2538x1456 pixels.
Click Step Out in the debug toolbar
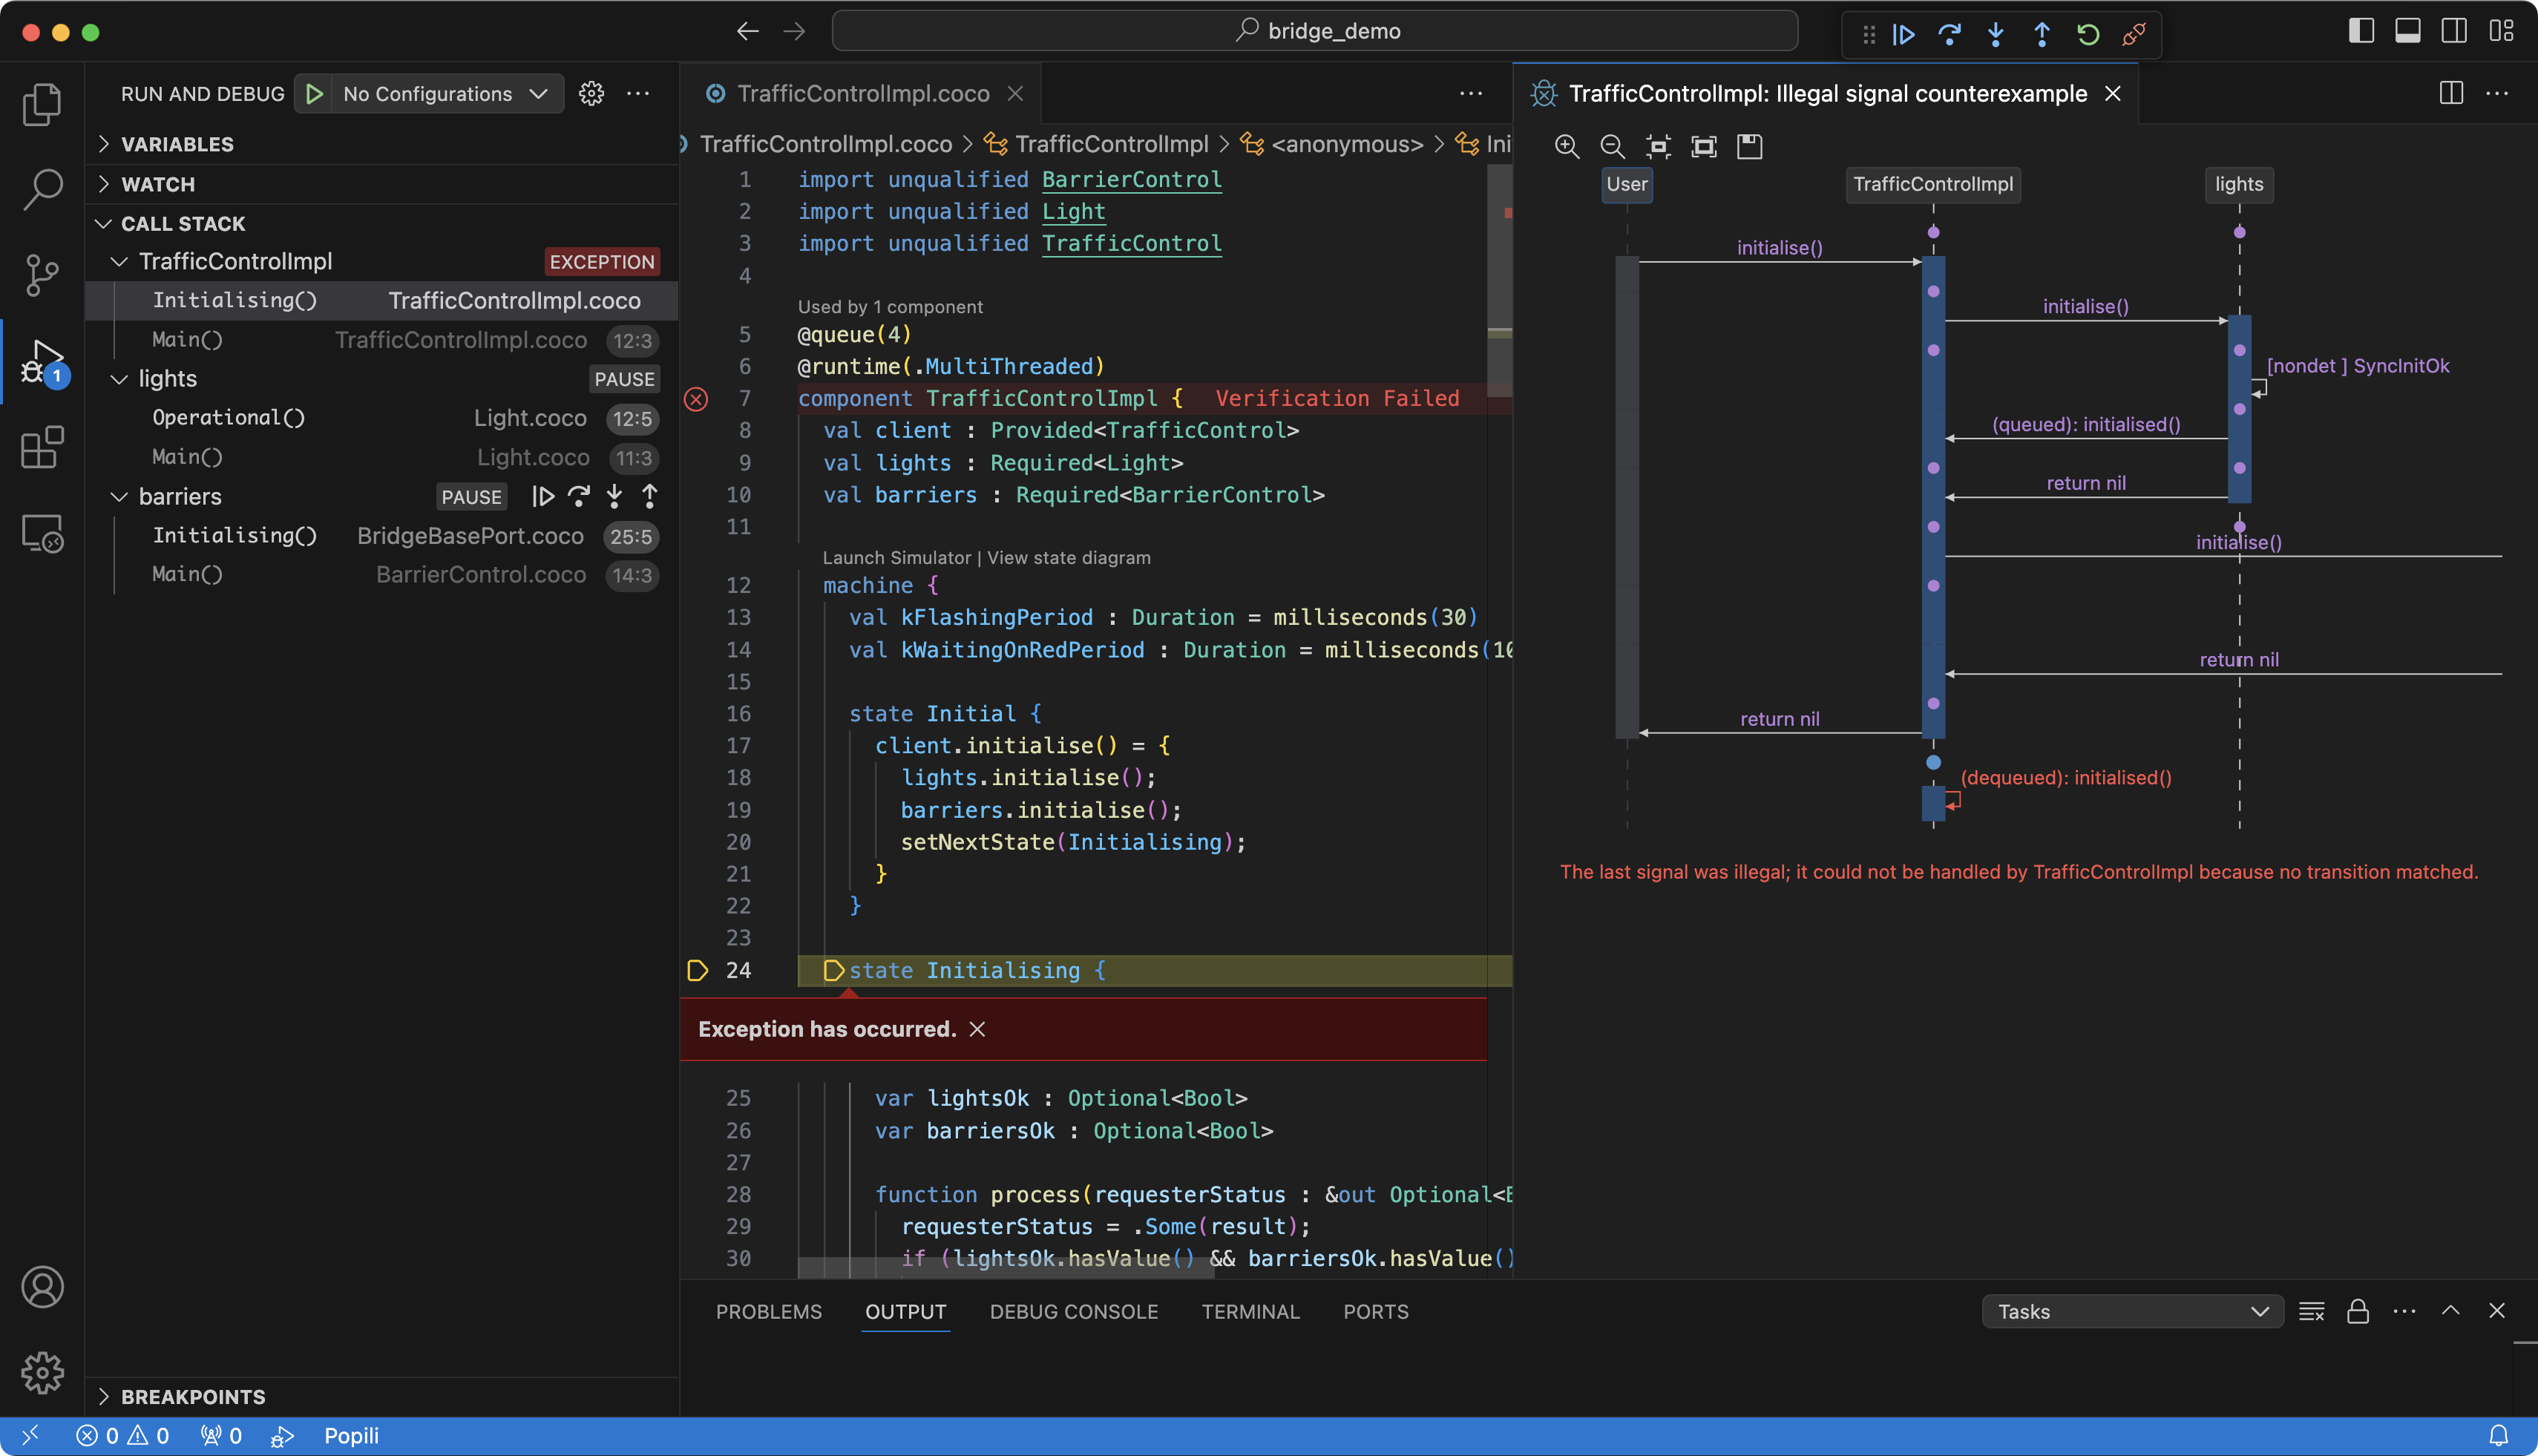[2042, 34]
